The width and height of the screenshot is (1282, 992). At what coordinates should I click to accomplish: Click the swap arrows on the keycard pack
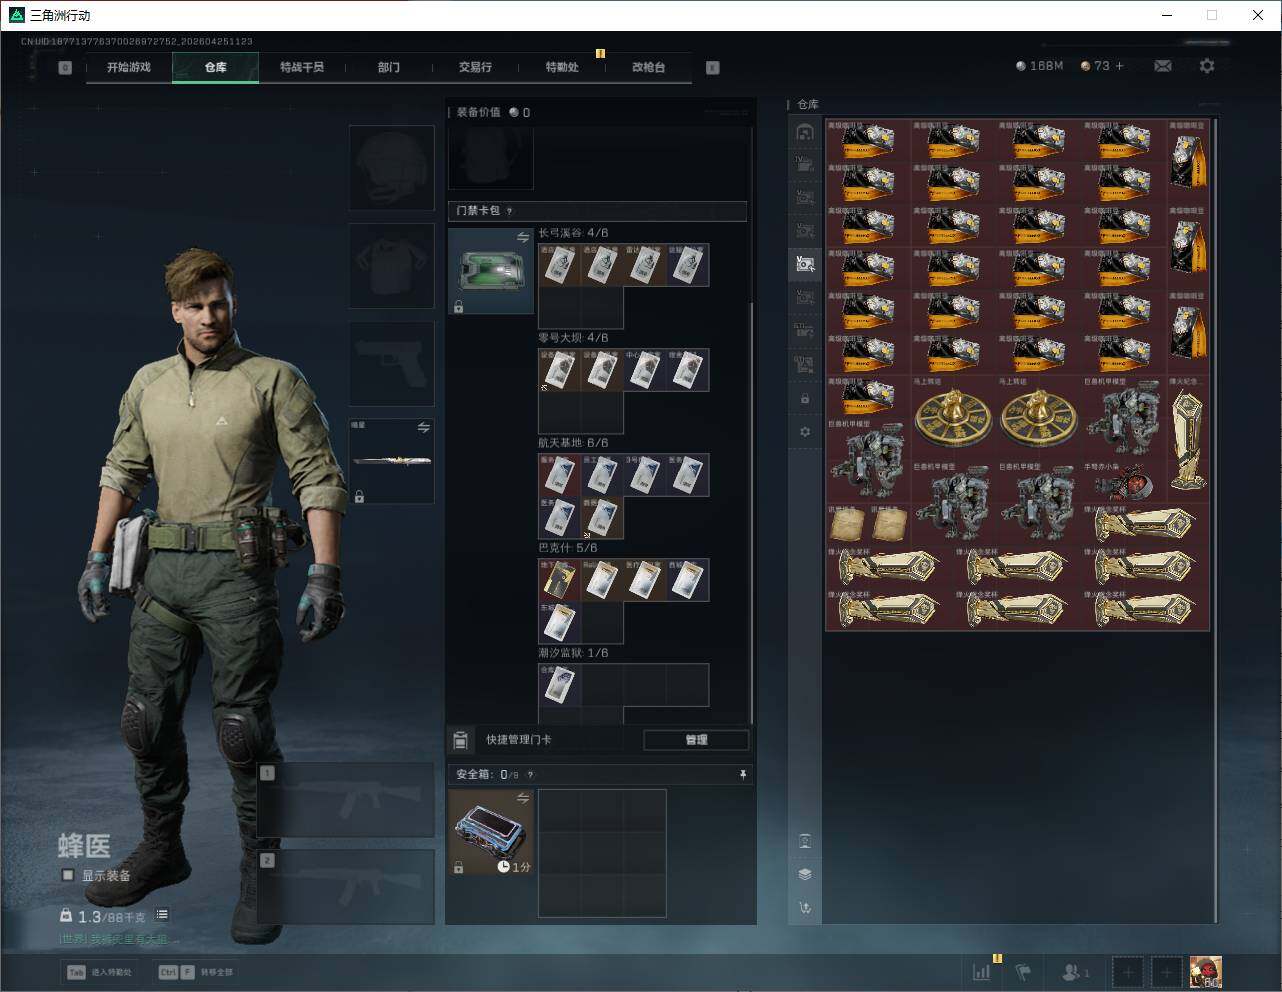(x=523, y=238)
